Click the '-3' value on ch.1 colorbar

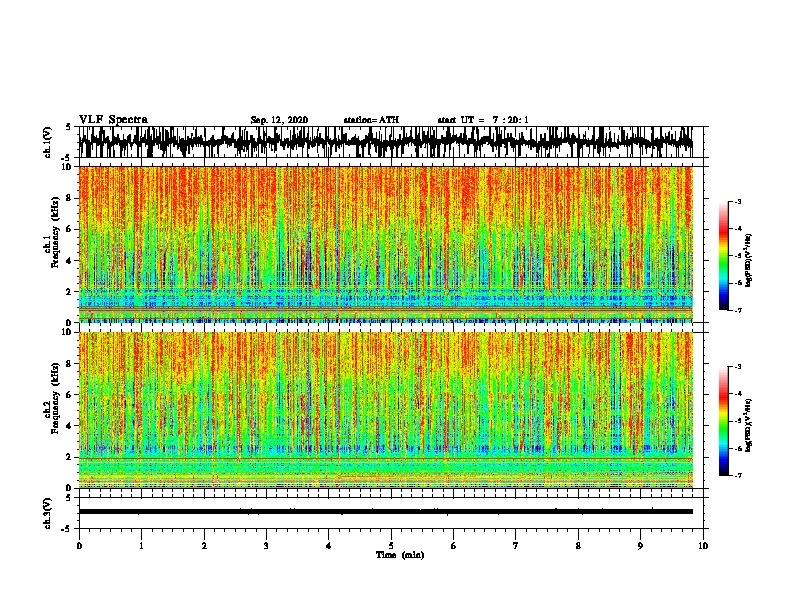(x=737, y=201)
